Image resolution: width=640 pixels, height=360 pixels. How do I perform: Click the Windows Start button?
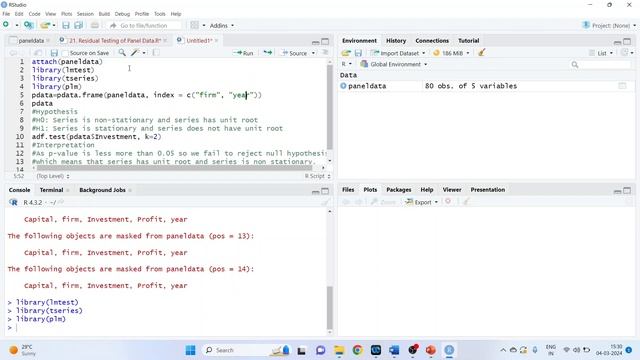coord(190,350)
